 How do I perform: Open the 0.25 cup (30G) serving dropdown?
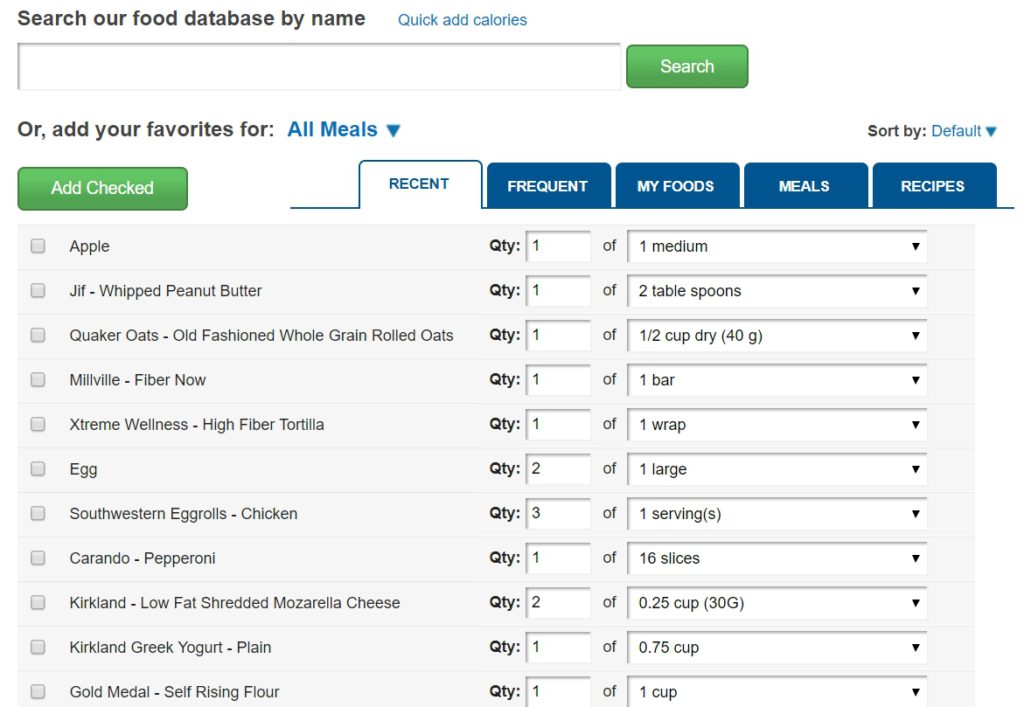click(x=777, y=603)
